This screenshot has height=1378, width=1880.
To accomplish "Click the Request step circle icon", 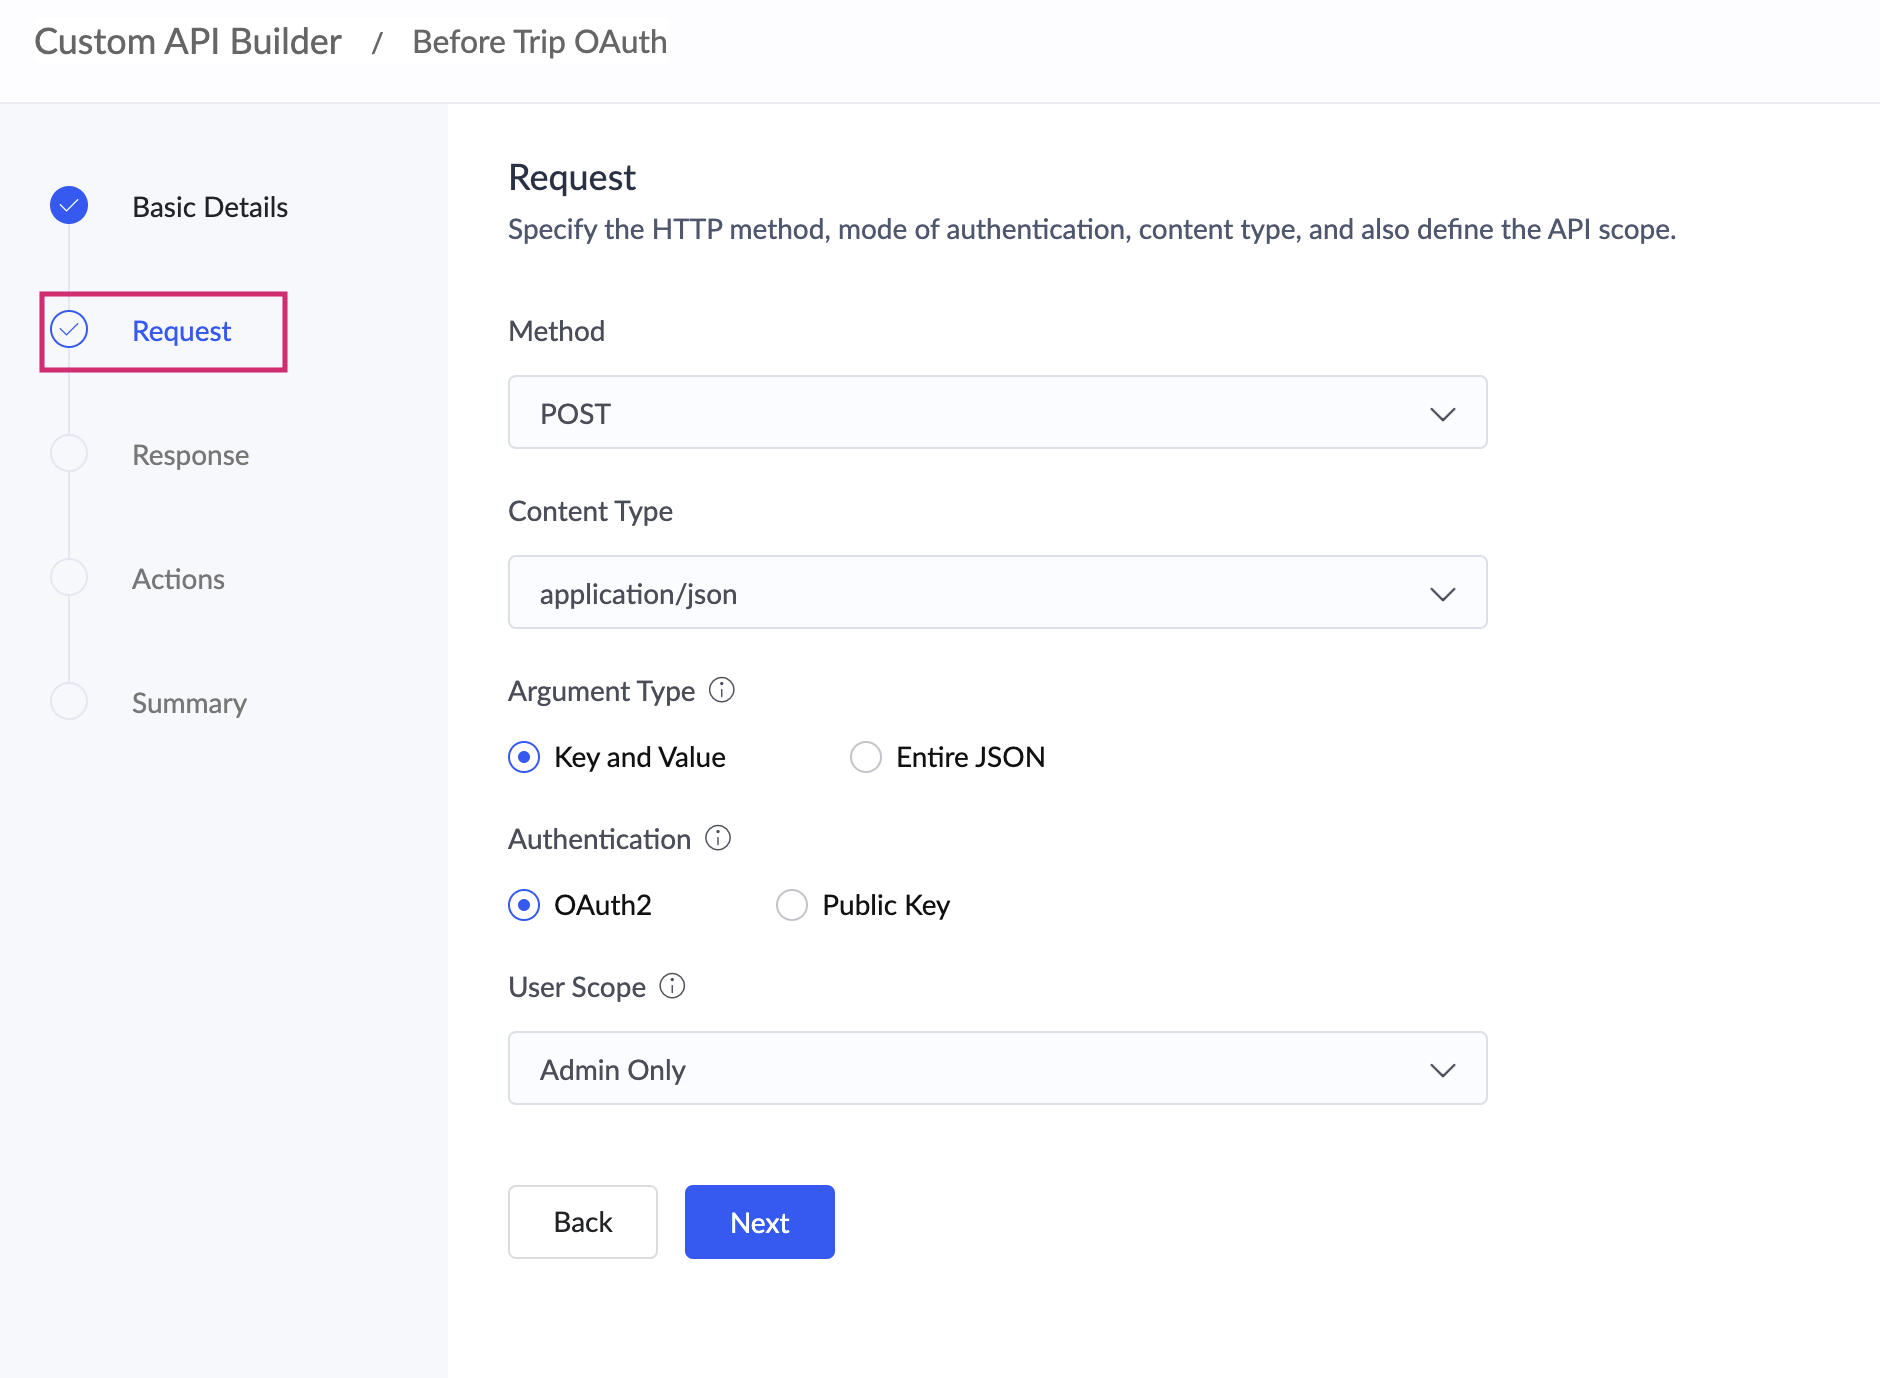I will point(69,330).
